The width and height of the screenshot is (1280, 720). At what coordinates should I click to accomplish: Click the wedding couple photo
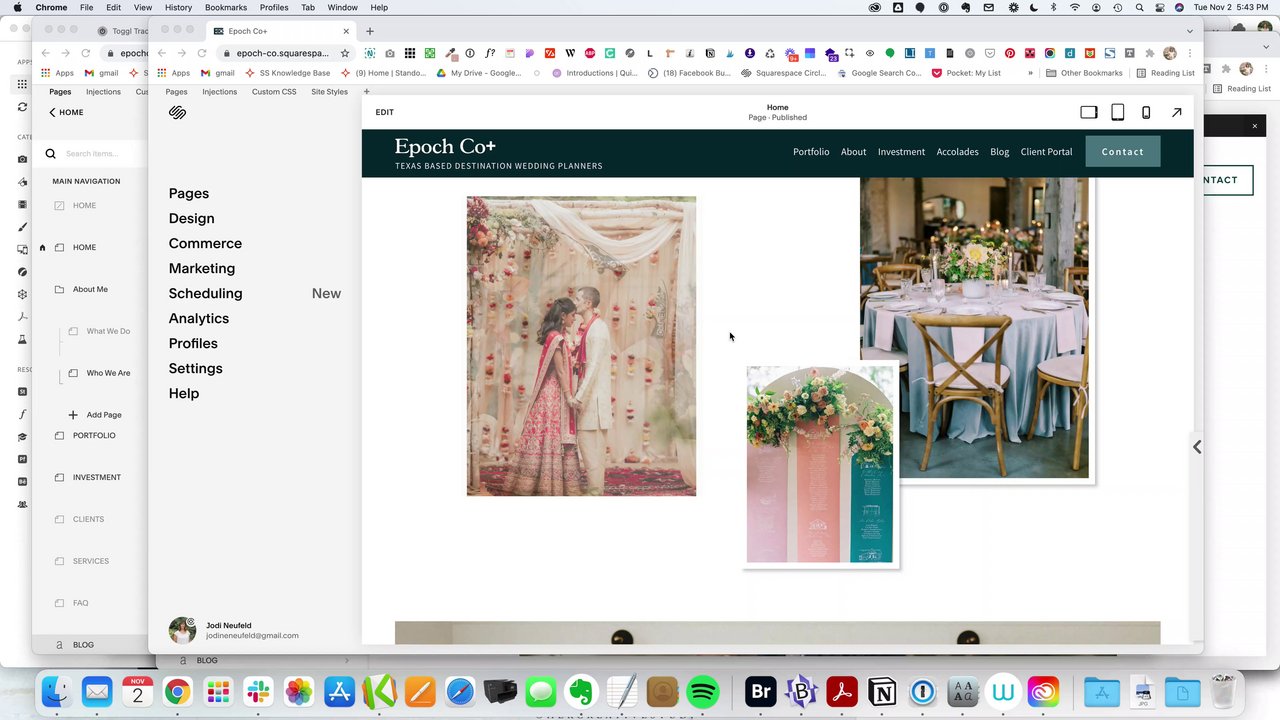[x=581, y=346]
